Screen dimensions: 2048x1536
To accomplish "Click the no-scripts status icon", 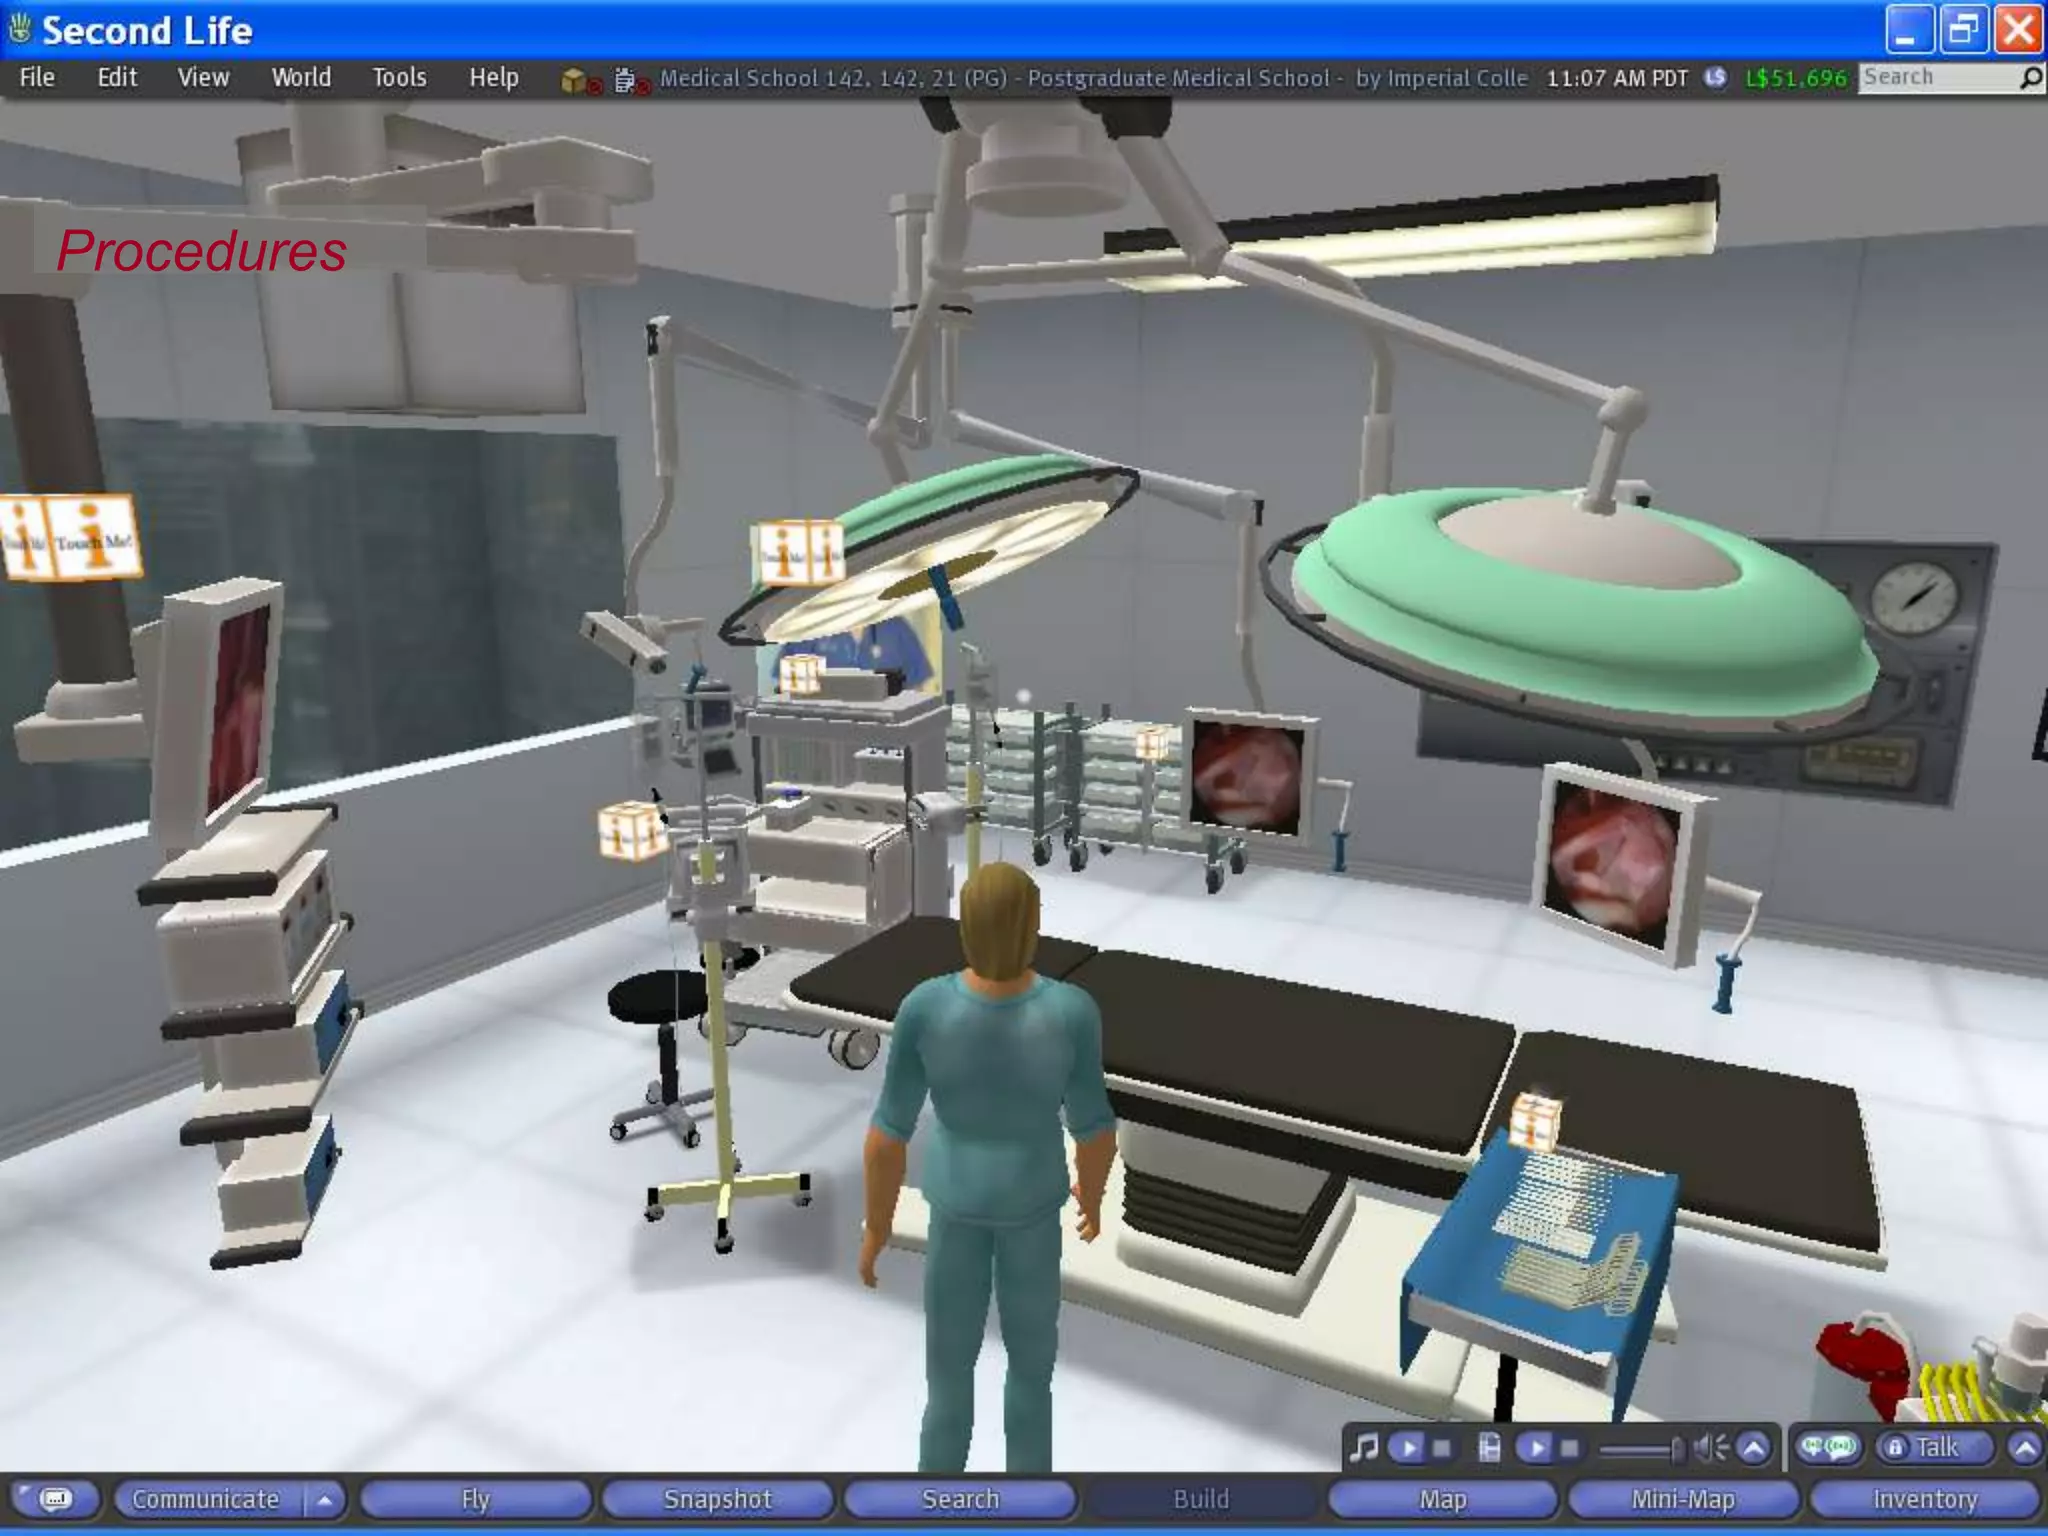I will tap(629, 80).
